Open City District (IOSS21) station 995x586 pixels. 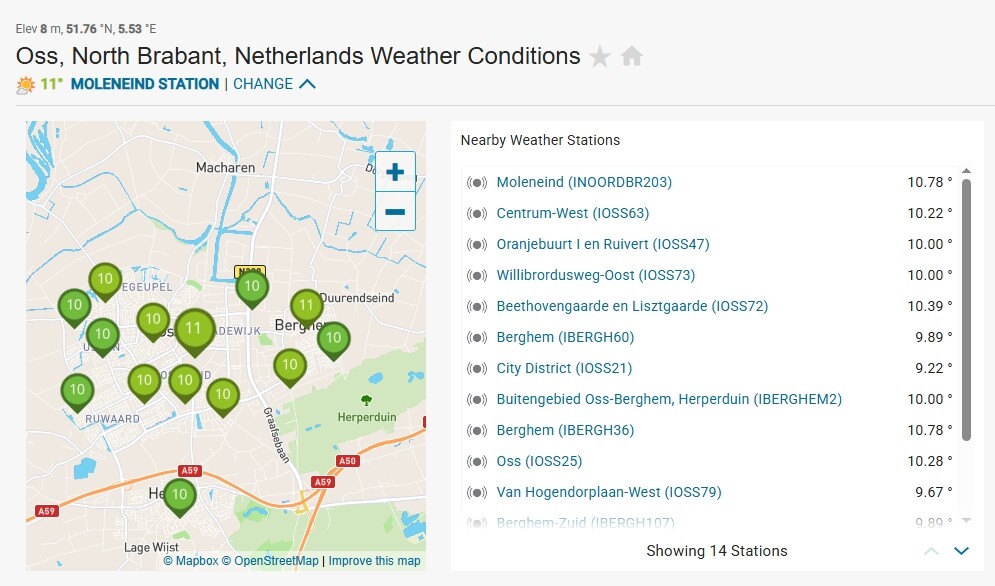(564, 369)
